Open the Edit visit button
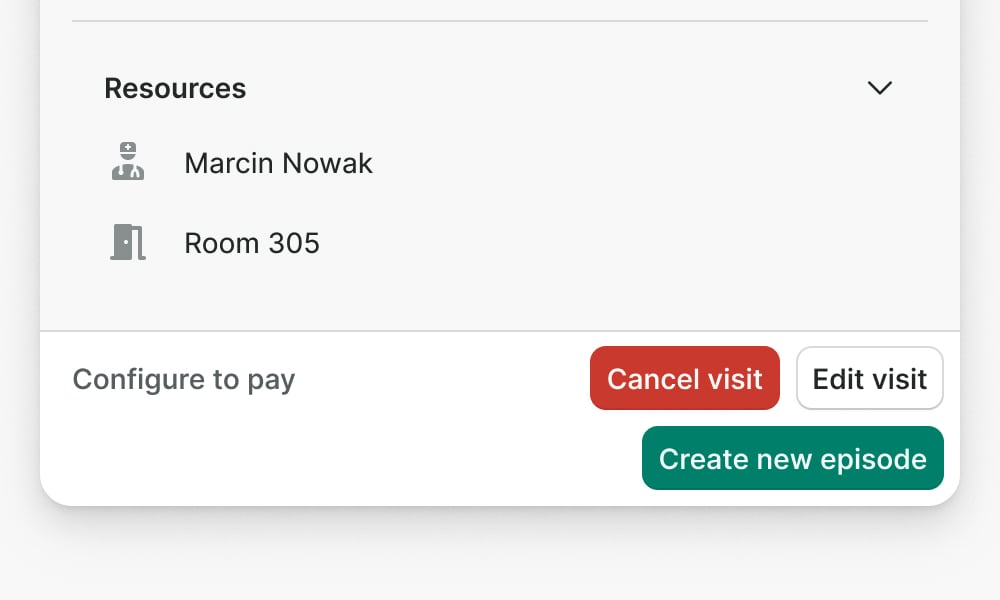 (x=869, y=379)
